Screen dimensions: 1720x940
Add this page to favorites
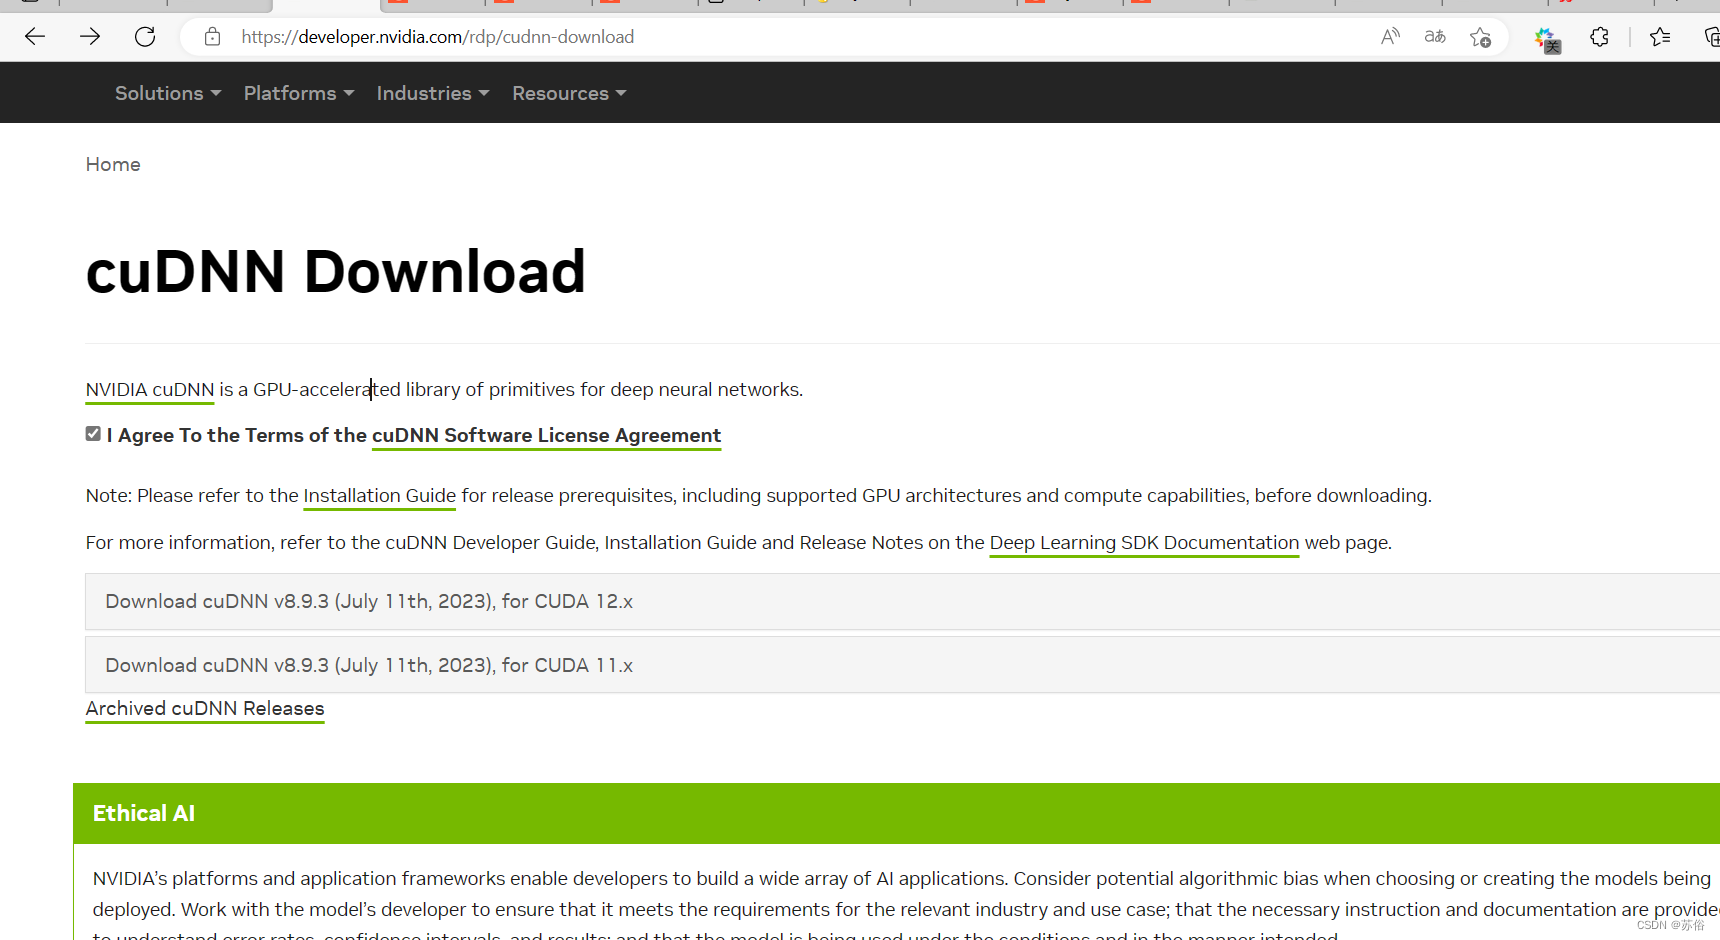[x=1480, y=36]
